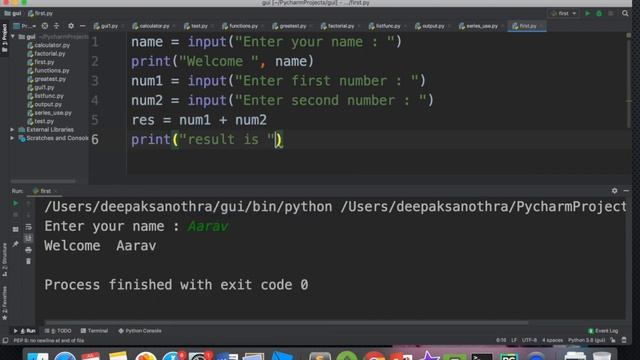Toggle scroll to end in Run console
The width and height of the screenshot is (640, 360).
pyautogui.click(x=29, y=238)
